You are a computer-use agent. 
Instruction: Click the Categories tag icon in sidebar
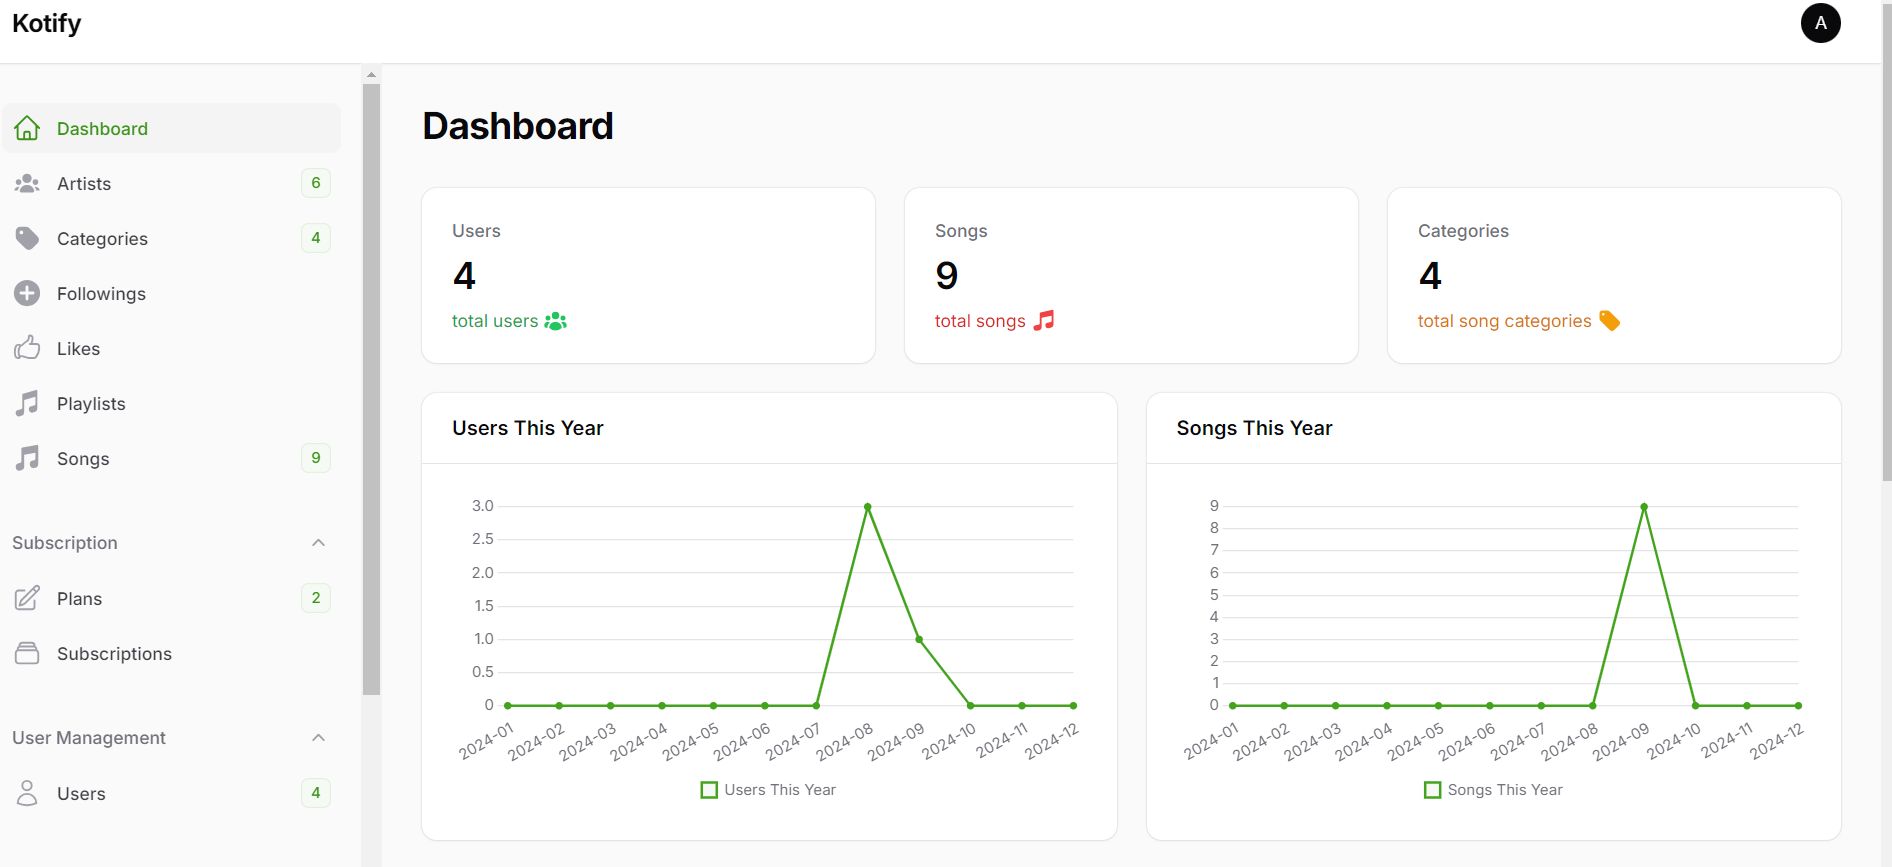coord(27,238)
